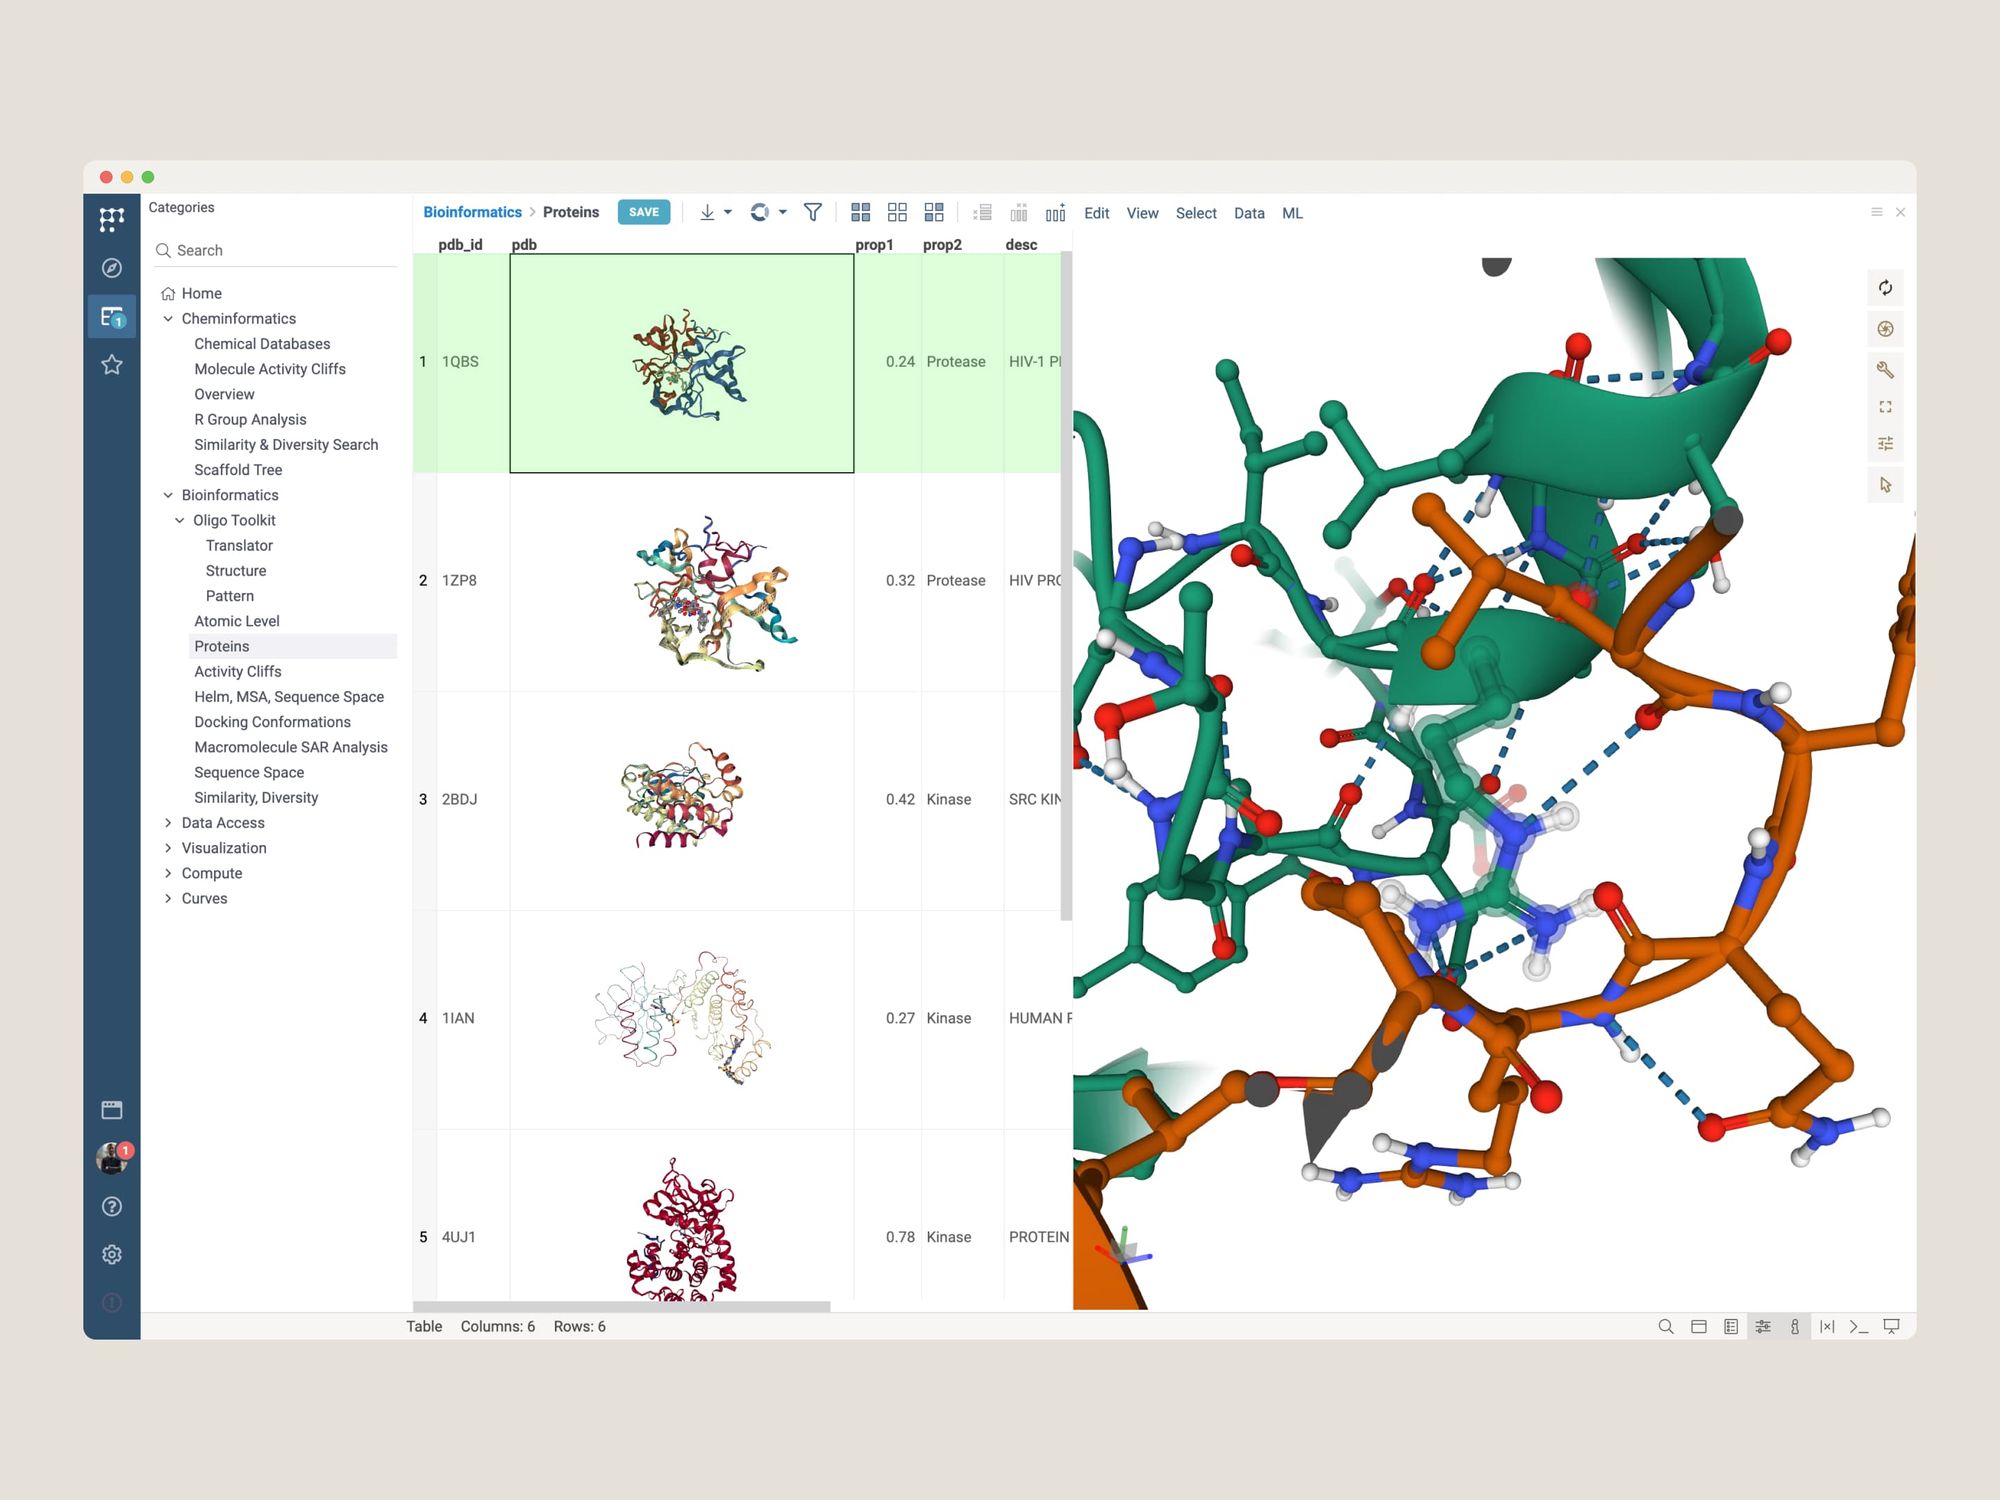Open the download dropdown arrow
The height and width of the screenshot is (1500, 2000).
pyautogui.click(x=728, y=212)
